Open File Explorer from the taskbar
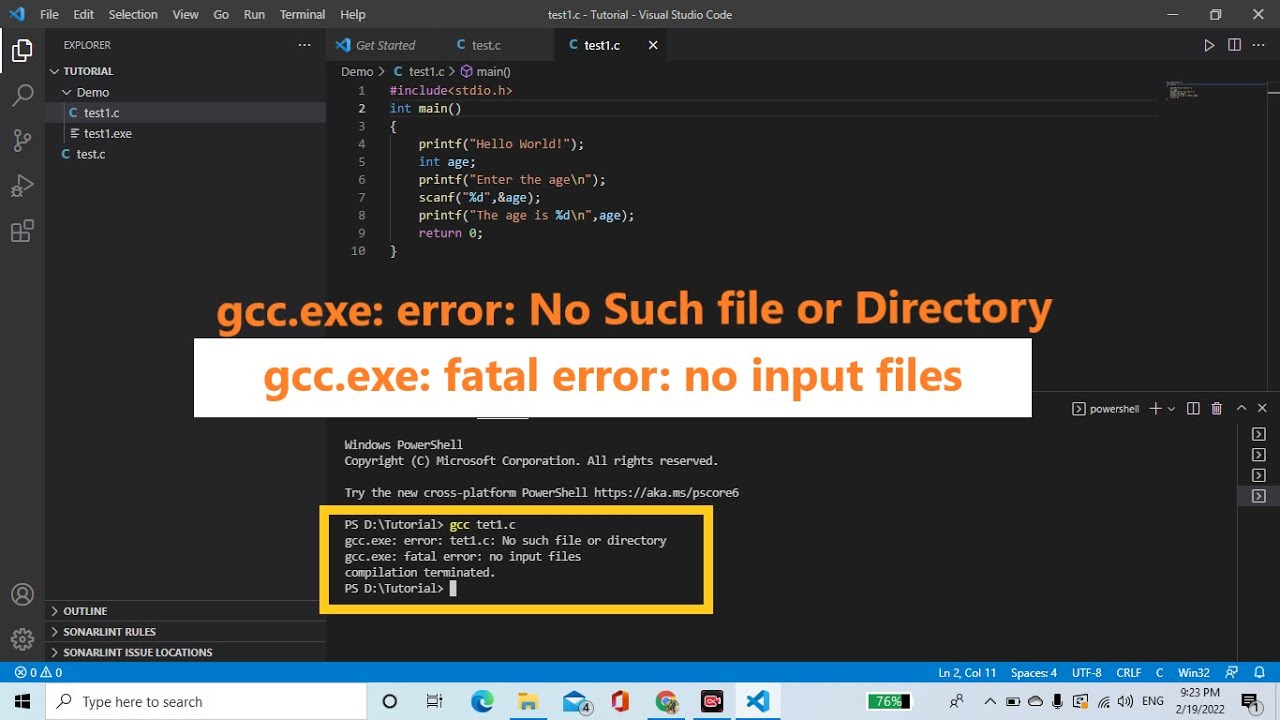 [527, 701]
